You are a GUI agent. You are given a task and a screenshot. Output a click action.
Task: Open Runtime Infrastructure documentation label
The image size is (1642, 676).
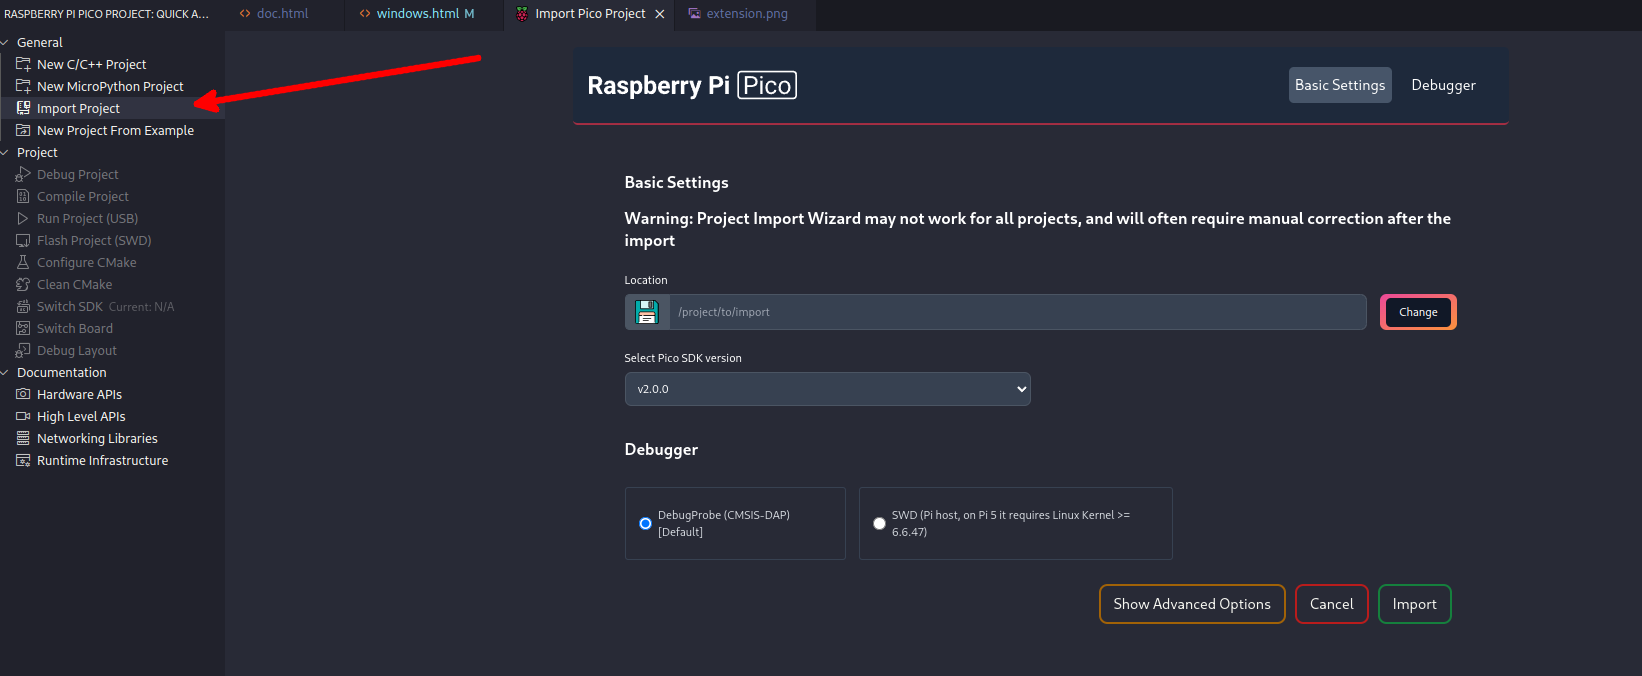tap(102, 460)
